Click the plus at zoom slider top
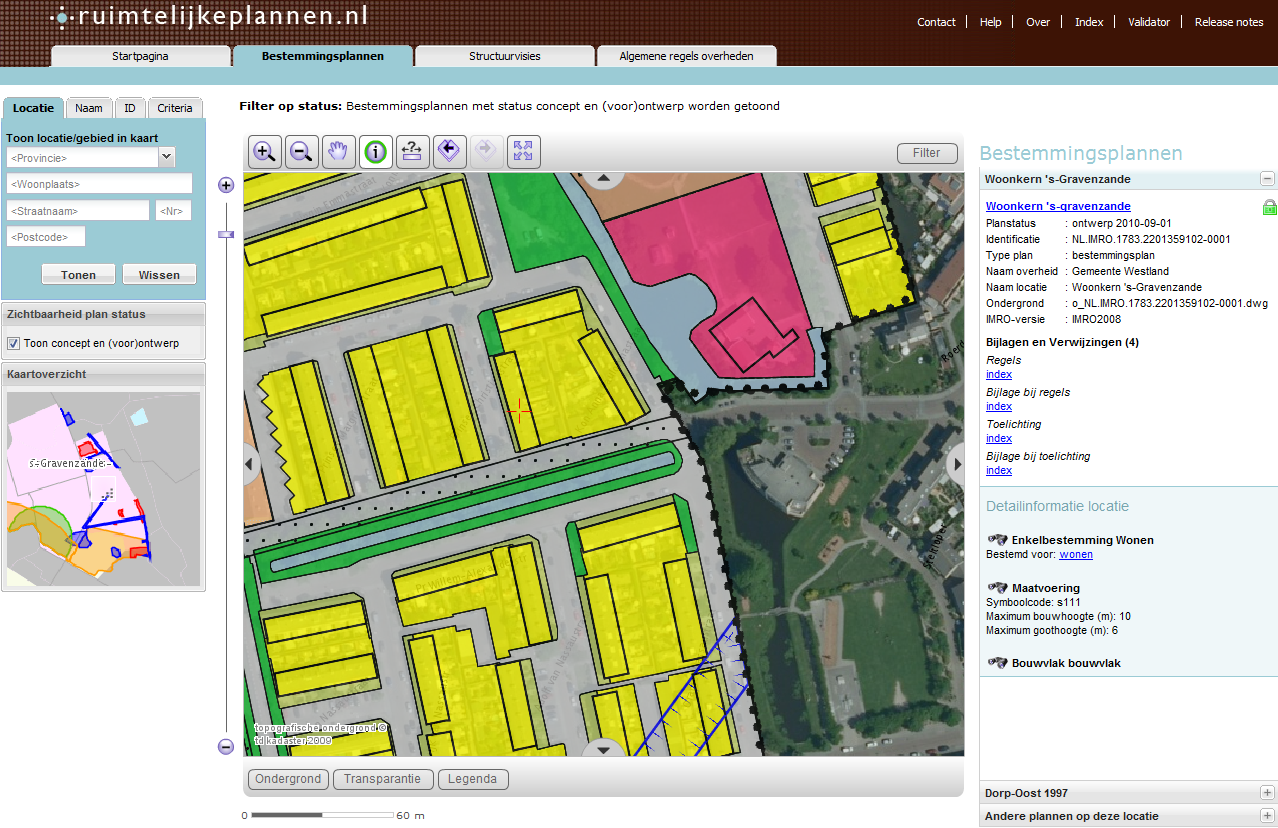This screenshot has width=1278, height=828. pyautogui.click(x=226, y=185)
